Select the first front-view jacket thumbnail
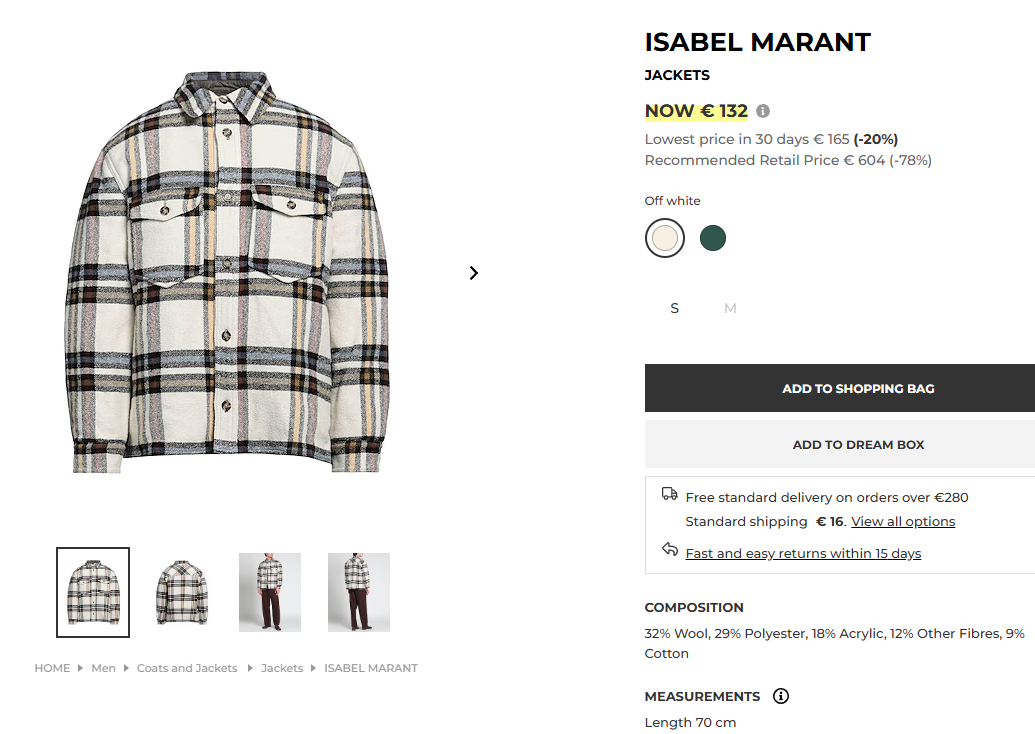 point(93,592)
